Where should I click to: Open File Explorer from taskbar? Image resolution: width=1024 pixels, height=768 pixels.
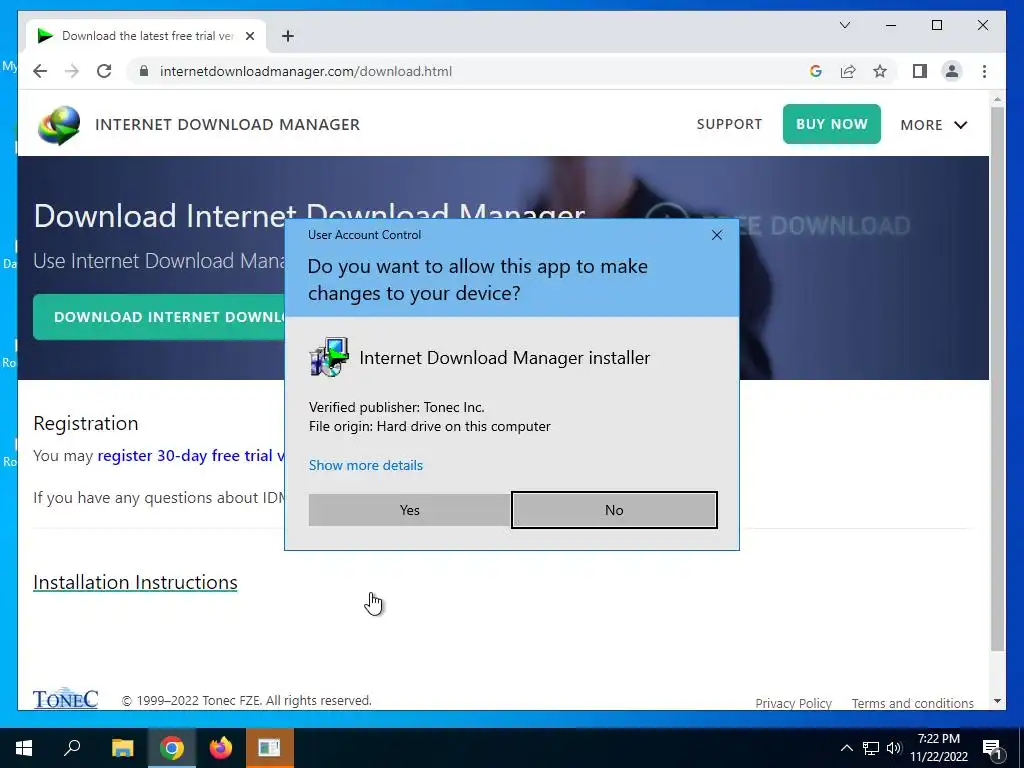122,748
